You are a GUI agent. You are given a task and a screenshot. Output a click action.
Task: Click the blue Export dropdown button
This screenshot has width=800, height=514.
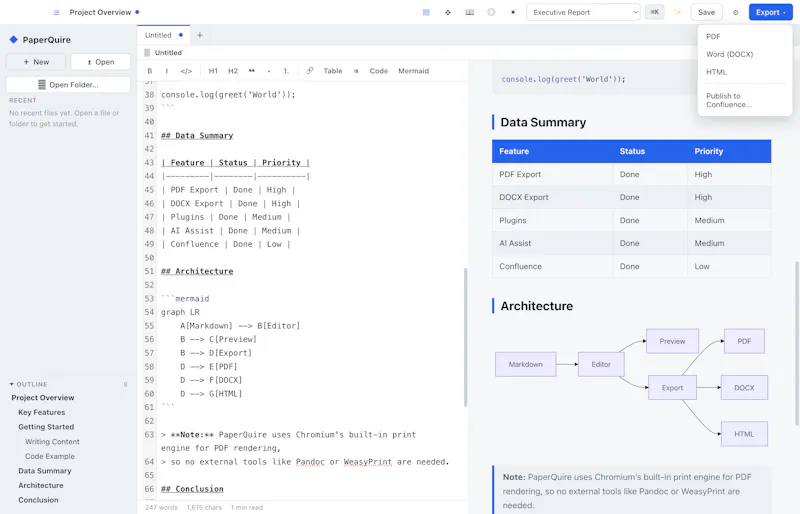click(x=770, y=12)
